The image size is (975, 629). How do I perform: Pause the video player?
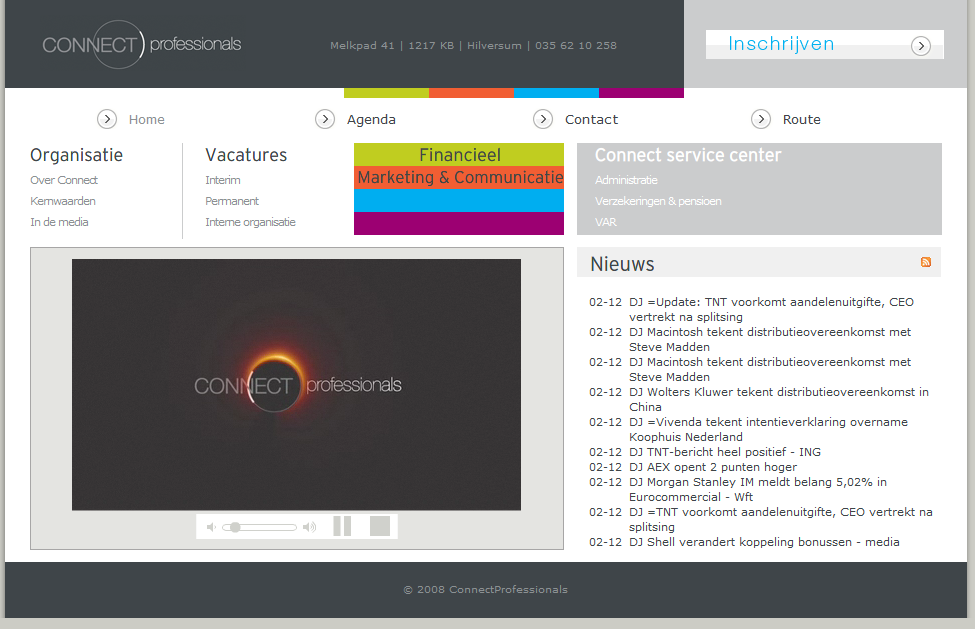point(342,526)
